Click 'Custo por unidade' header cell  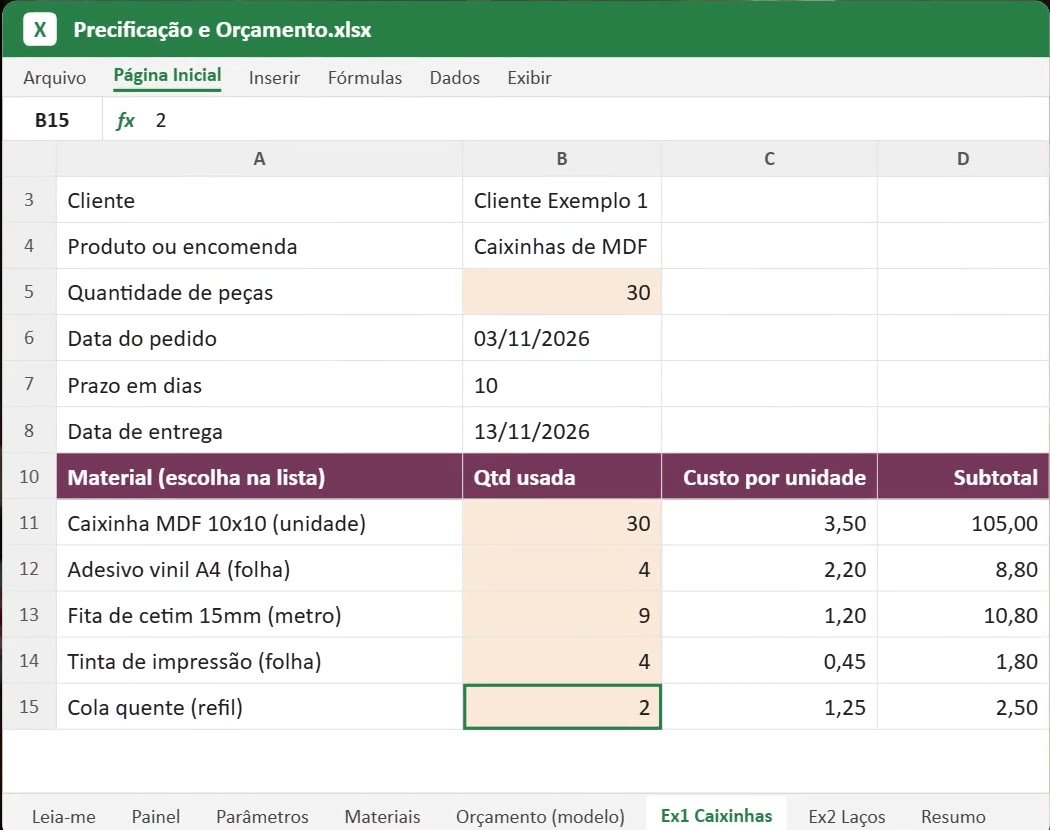click(x=769, y=477)
